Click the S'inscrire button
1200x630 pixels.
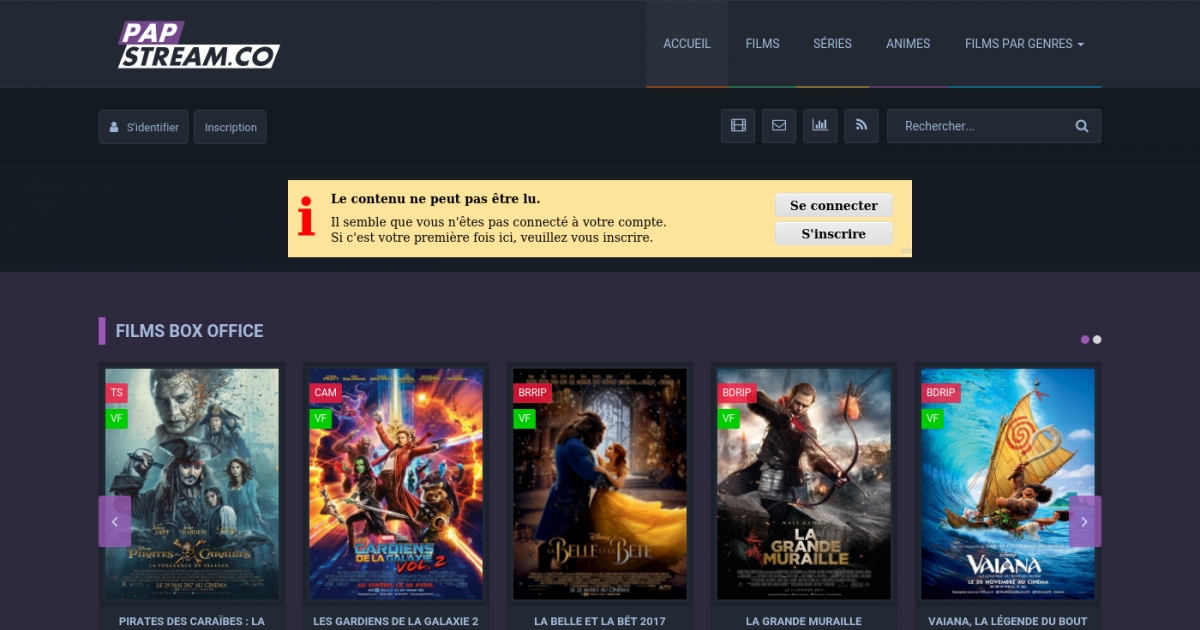pyautogui.click(x=834, y=233)
